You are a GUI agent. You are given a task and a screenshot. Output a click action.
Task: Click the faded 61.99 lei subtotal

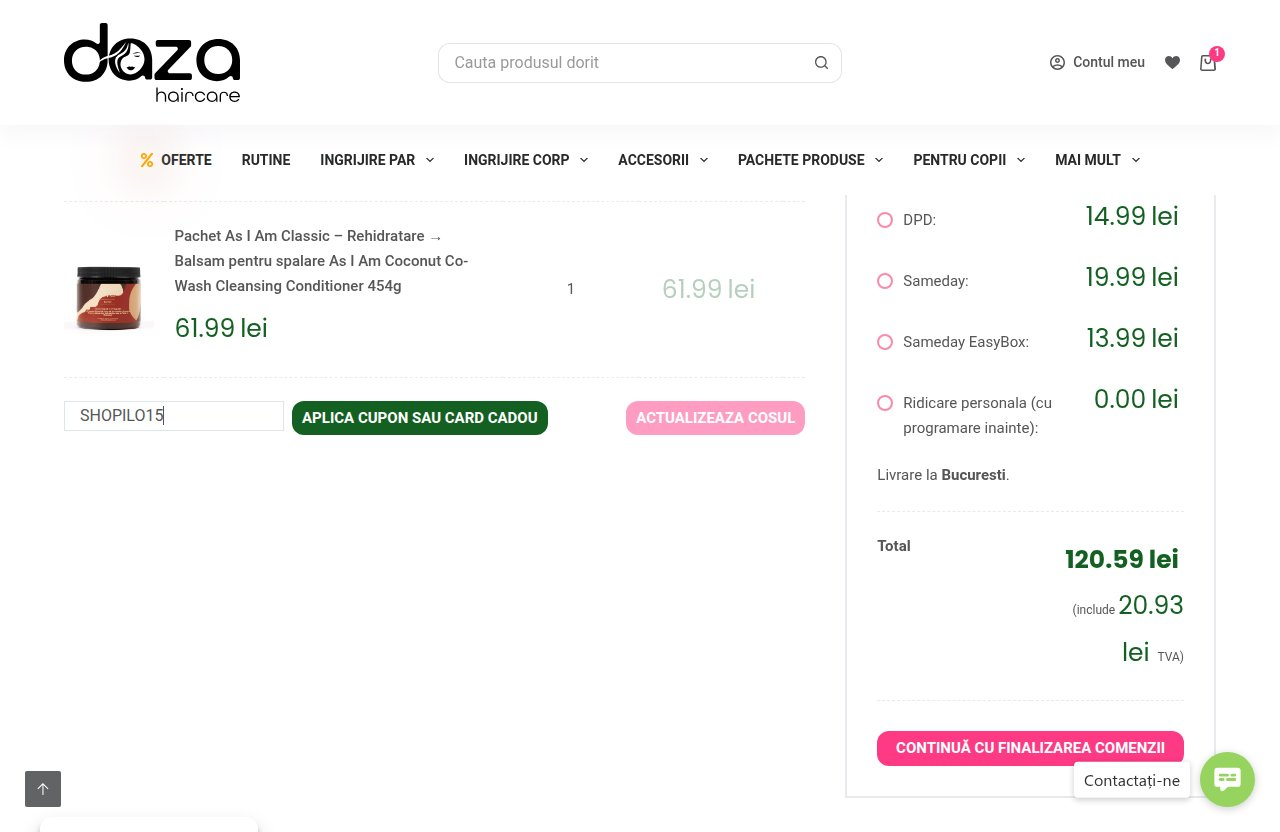708,289
